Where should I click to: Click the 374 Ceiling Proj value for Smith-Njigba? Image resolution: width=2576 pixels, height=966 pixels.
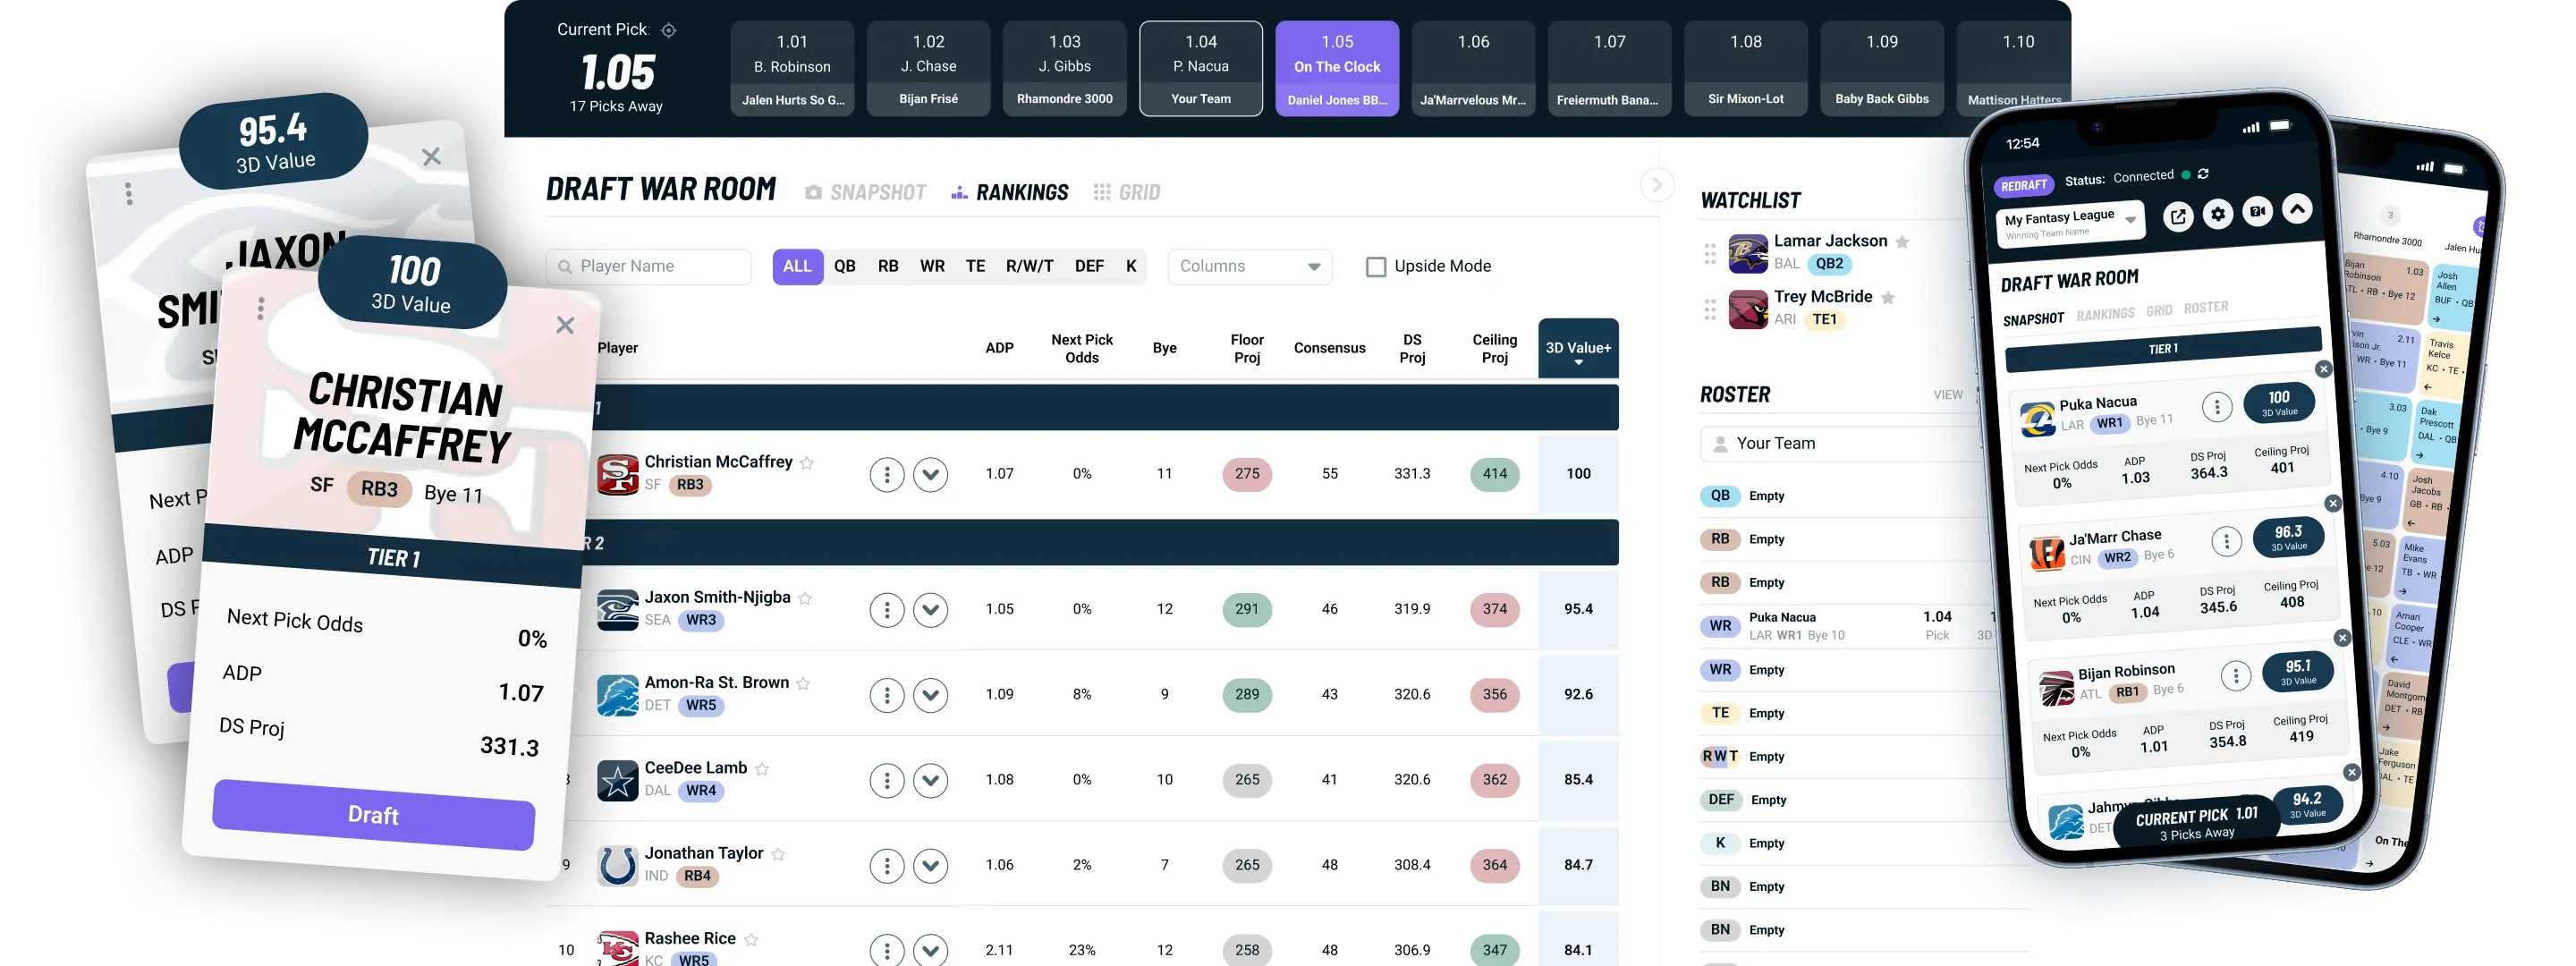1494,609
